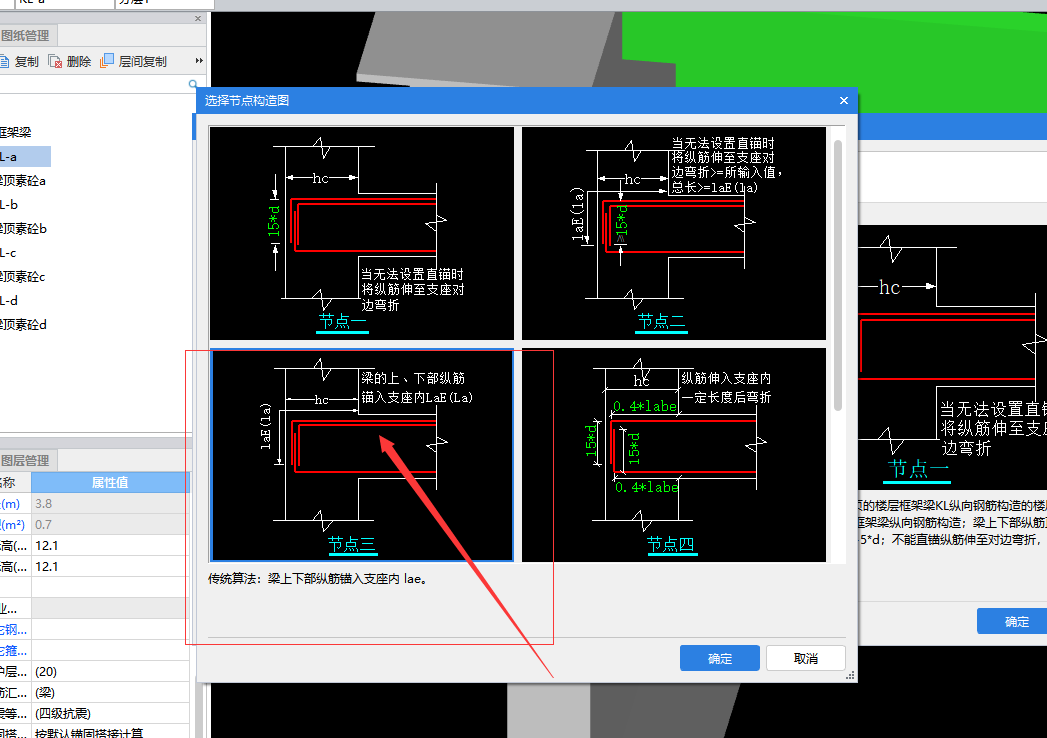Open the 图纸管理 tab
Viewport: 1047px width, 738px height.
click(27, 35)
